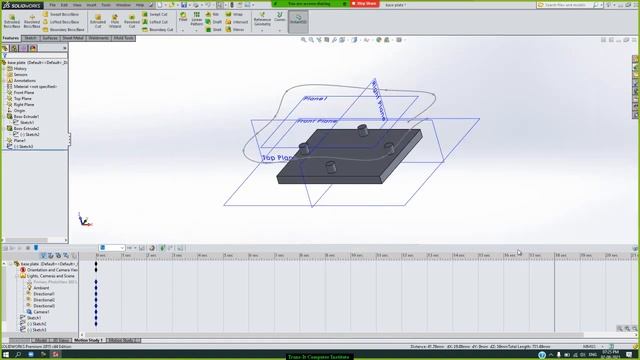Choose the Swept Boss/Base tool
This screenshot has width=640, height=360.
tap(61, 14)
